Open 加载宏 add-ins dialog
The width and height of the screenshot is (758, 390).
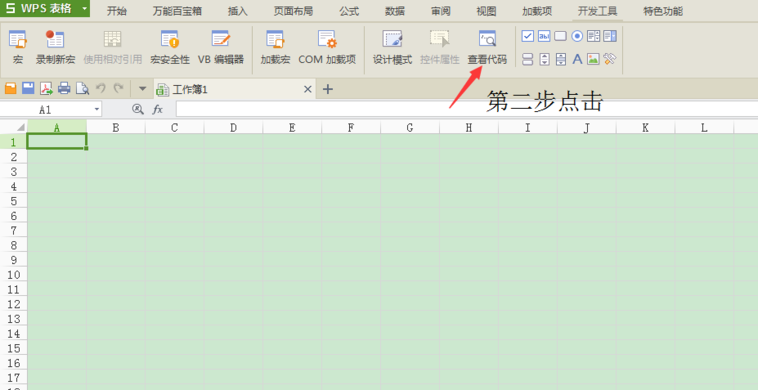pyautogui.click(x=275, y=47)
